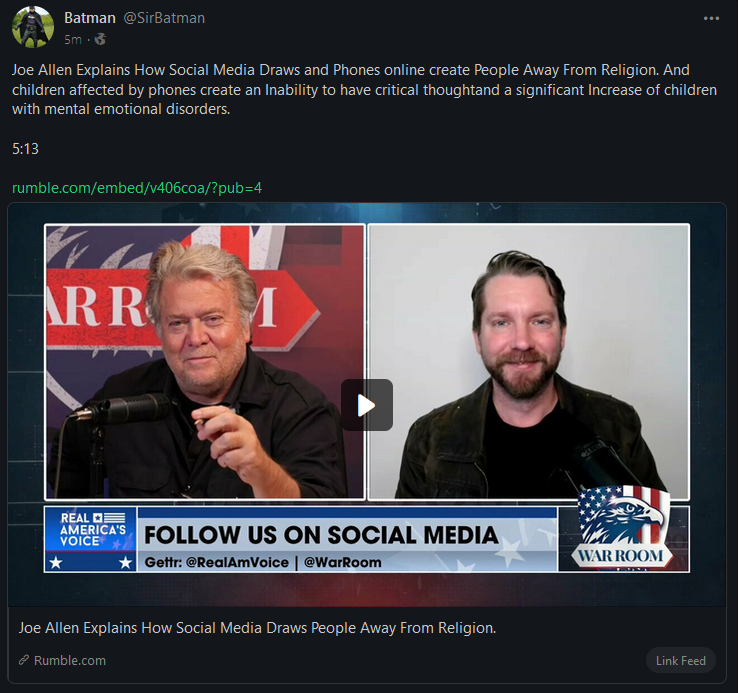738x693 pixels.
Task: Open the 5m post timestamp
Action: (73, 40)
